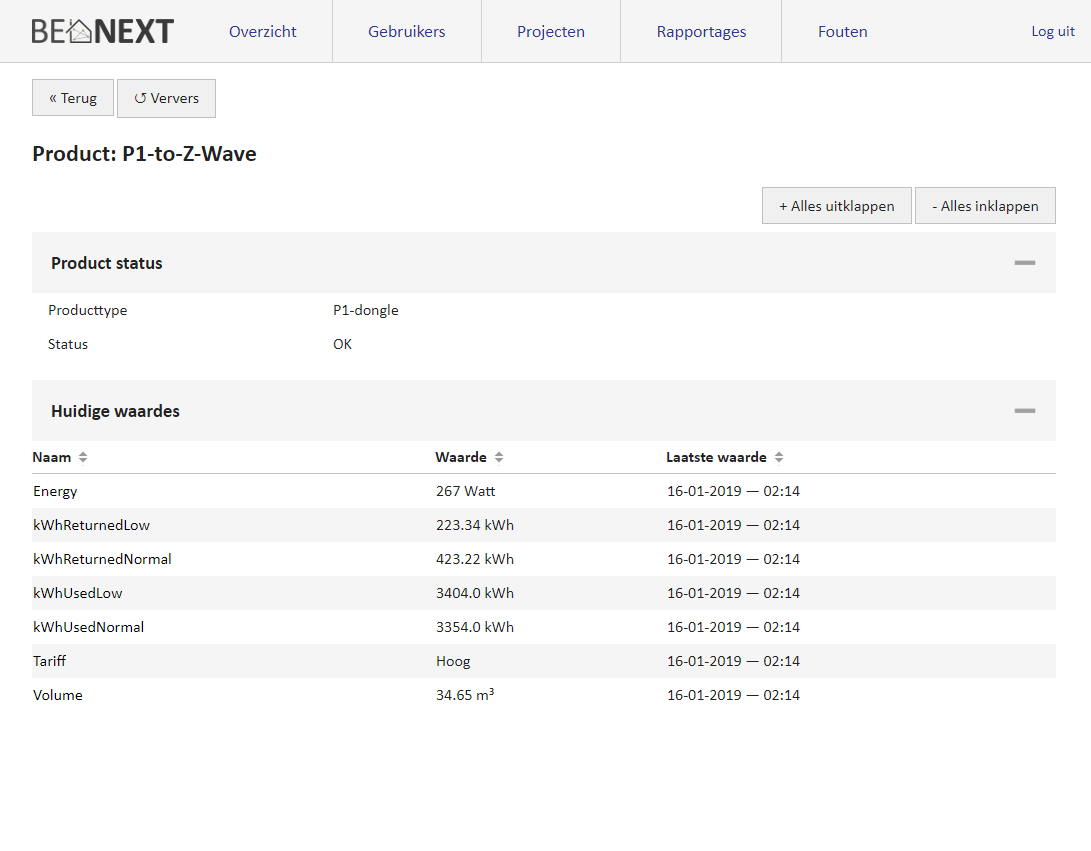This screenshot has width=1091, height=851.
Task: Open the Fouten menu item
Action: click(843, 31)
